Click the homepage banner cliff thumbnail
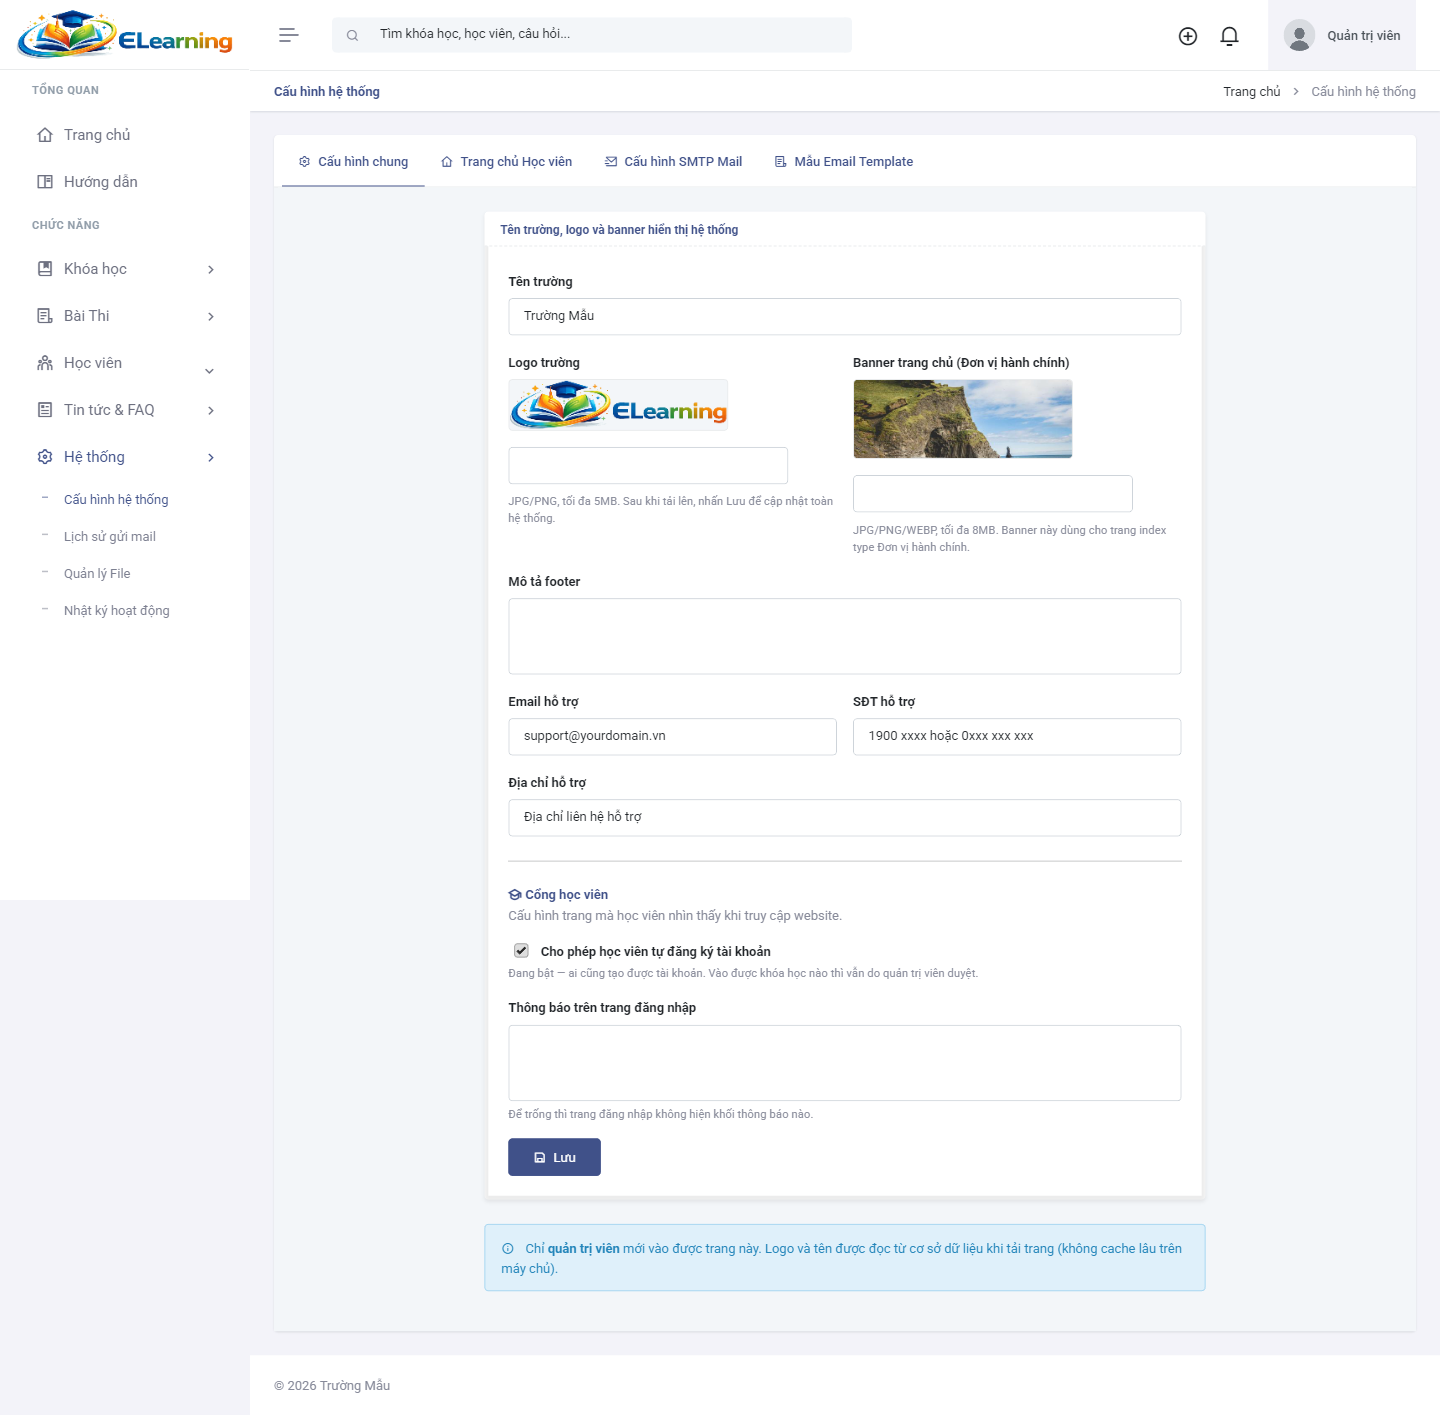This screenshot has height=1415, width=1440. [x=963, y=419]
